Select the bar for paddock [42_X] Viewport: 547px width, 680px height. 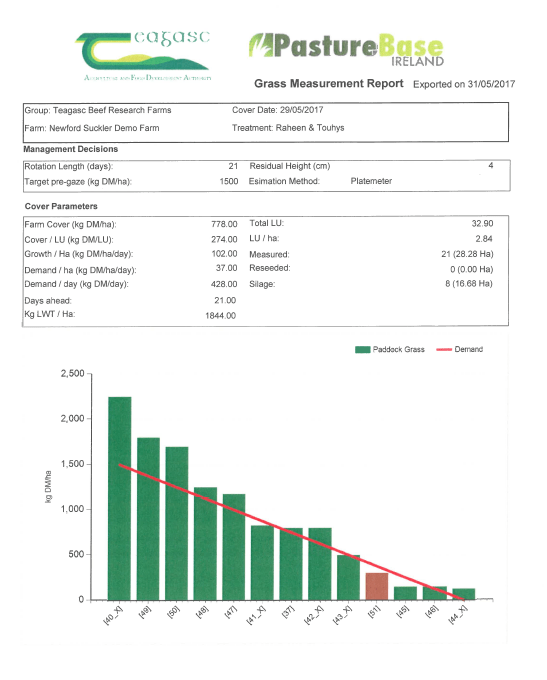click(320, 564)
